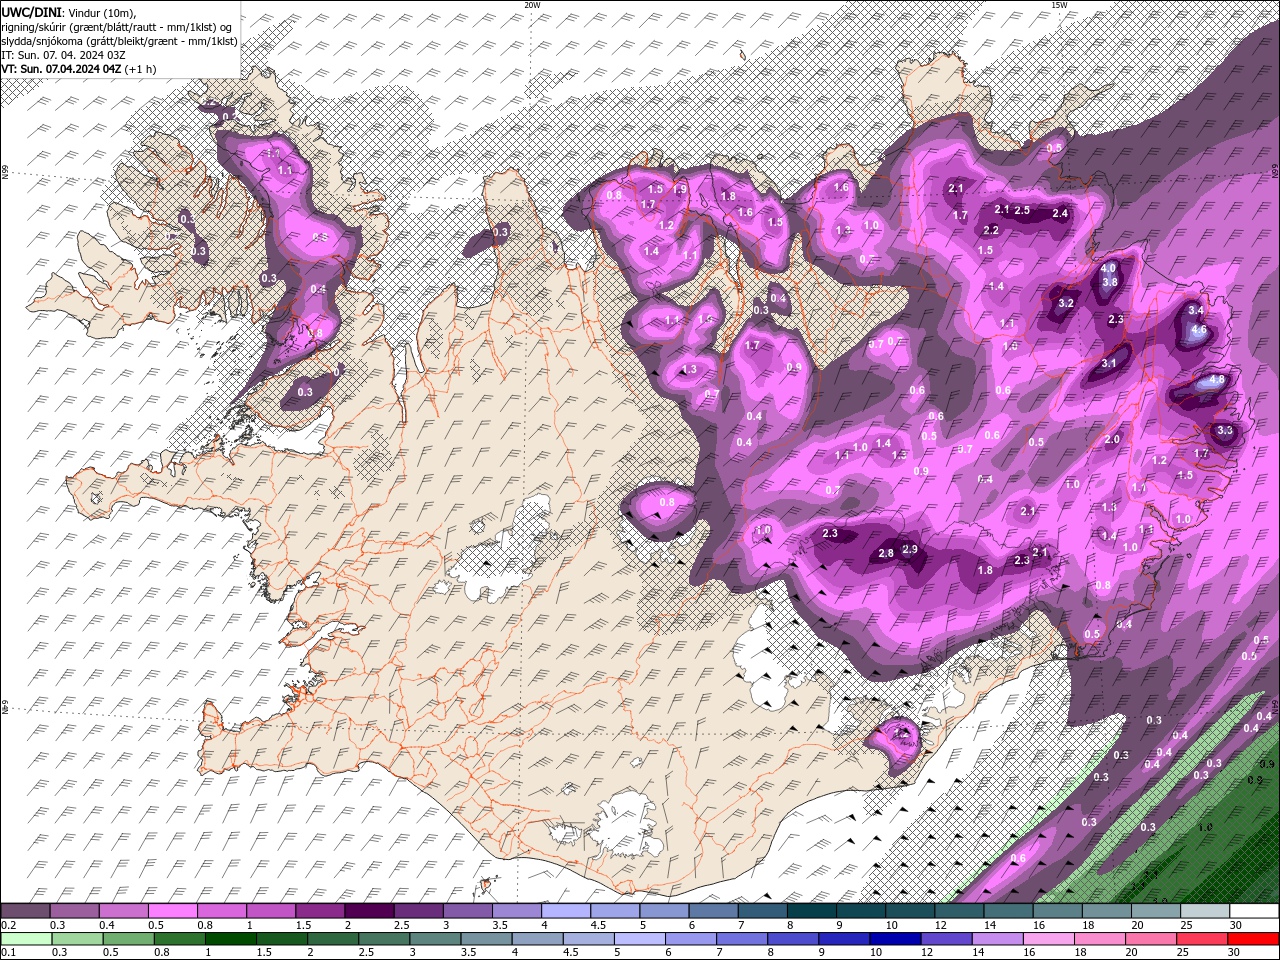Viewport: 1280px width, 960px height.
Task: Click the '3.1' precipitation value on the map
Action: point(1109,363)
